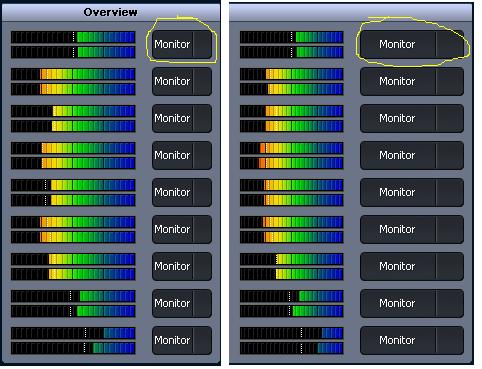Image resolution: width=482 pixels, height=369 pixels.
Task: Select the seventh channel meter in right panel
Action: pyautogui.click(x=292, y=267)
